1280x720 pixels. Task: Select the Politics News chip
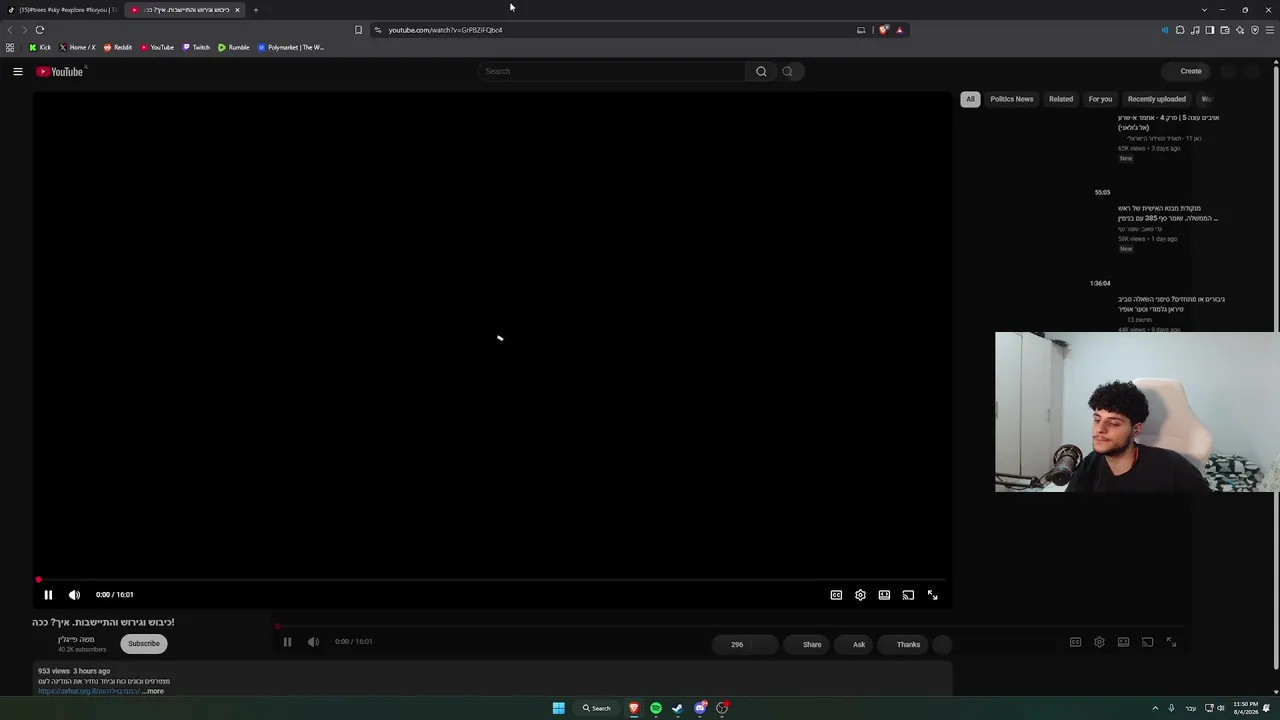[x=1011, y=99]
